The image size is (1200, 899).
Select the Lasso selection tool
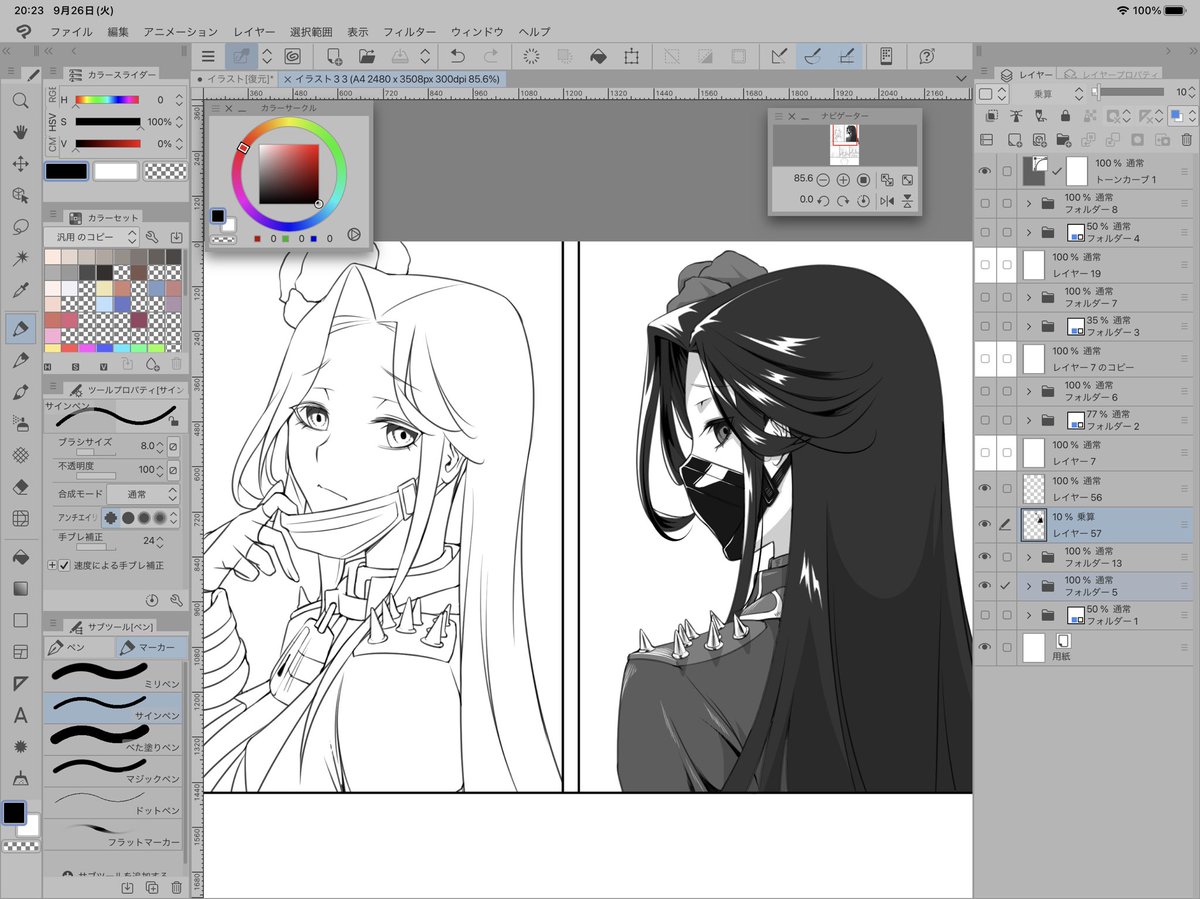click(x=20, y=227)
